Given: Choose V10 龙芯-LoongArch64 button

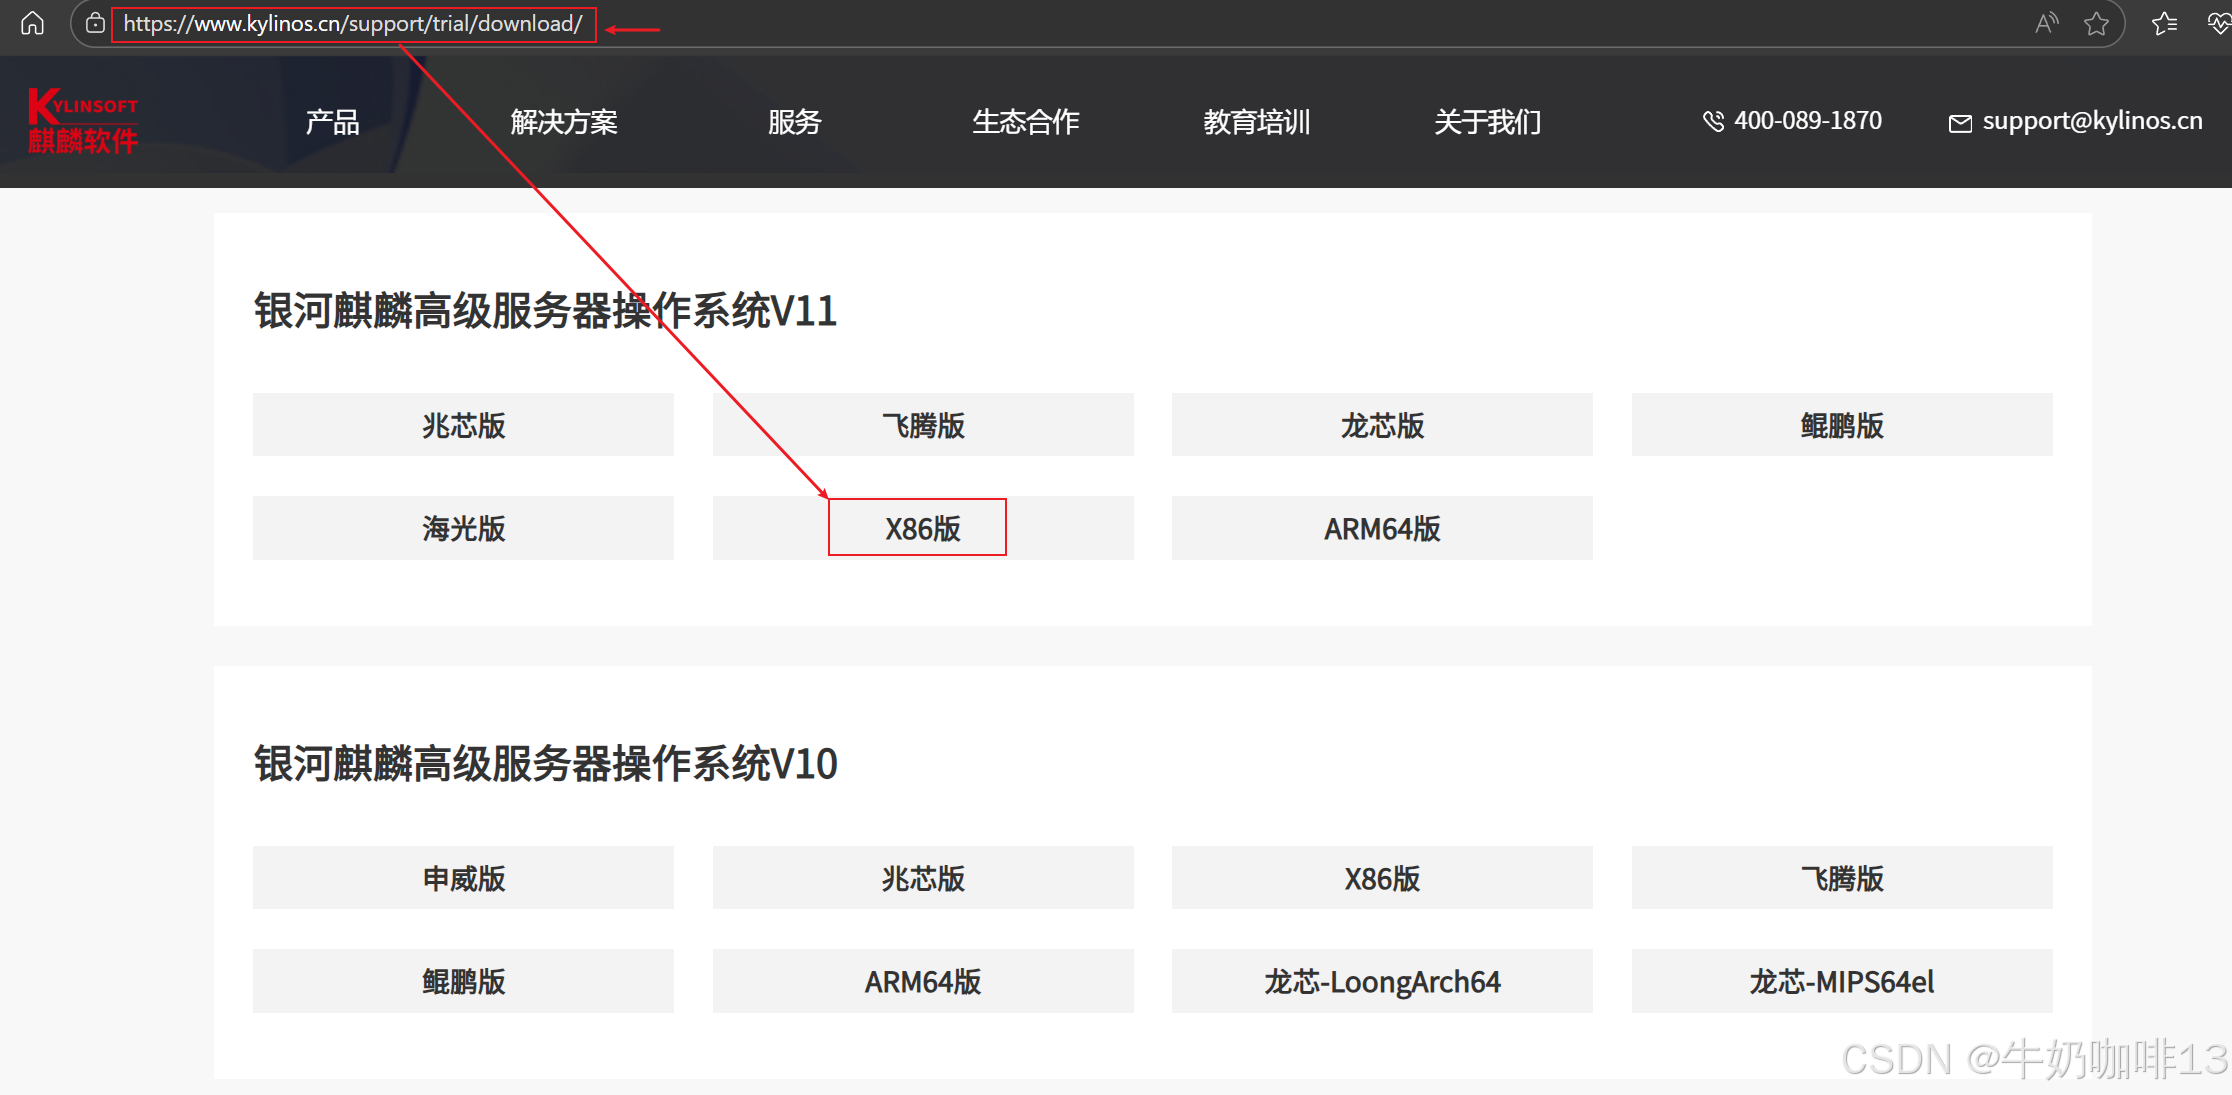Looking at the screenshot, I should (1381, 981).
